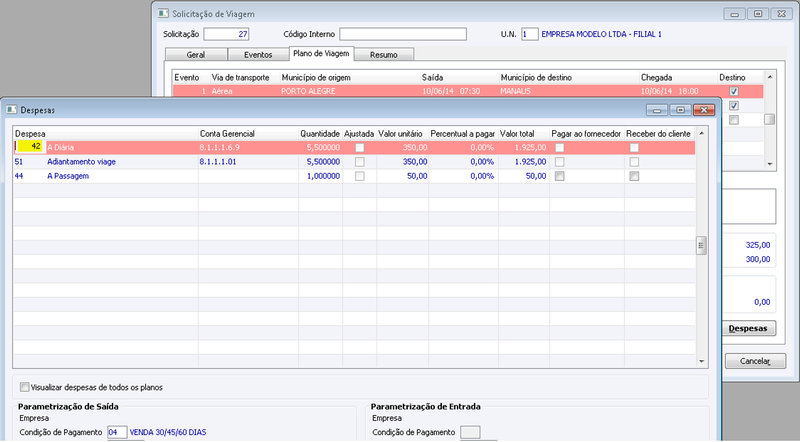The image size is (800, 442).
Task: Click PORTO ALEGRE in the event row
Action: pos(308,91)
